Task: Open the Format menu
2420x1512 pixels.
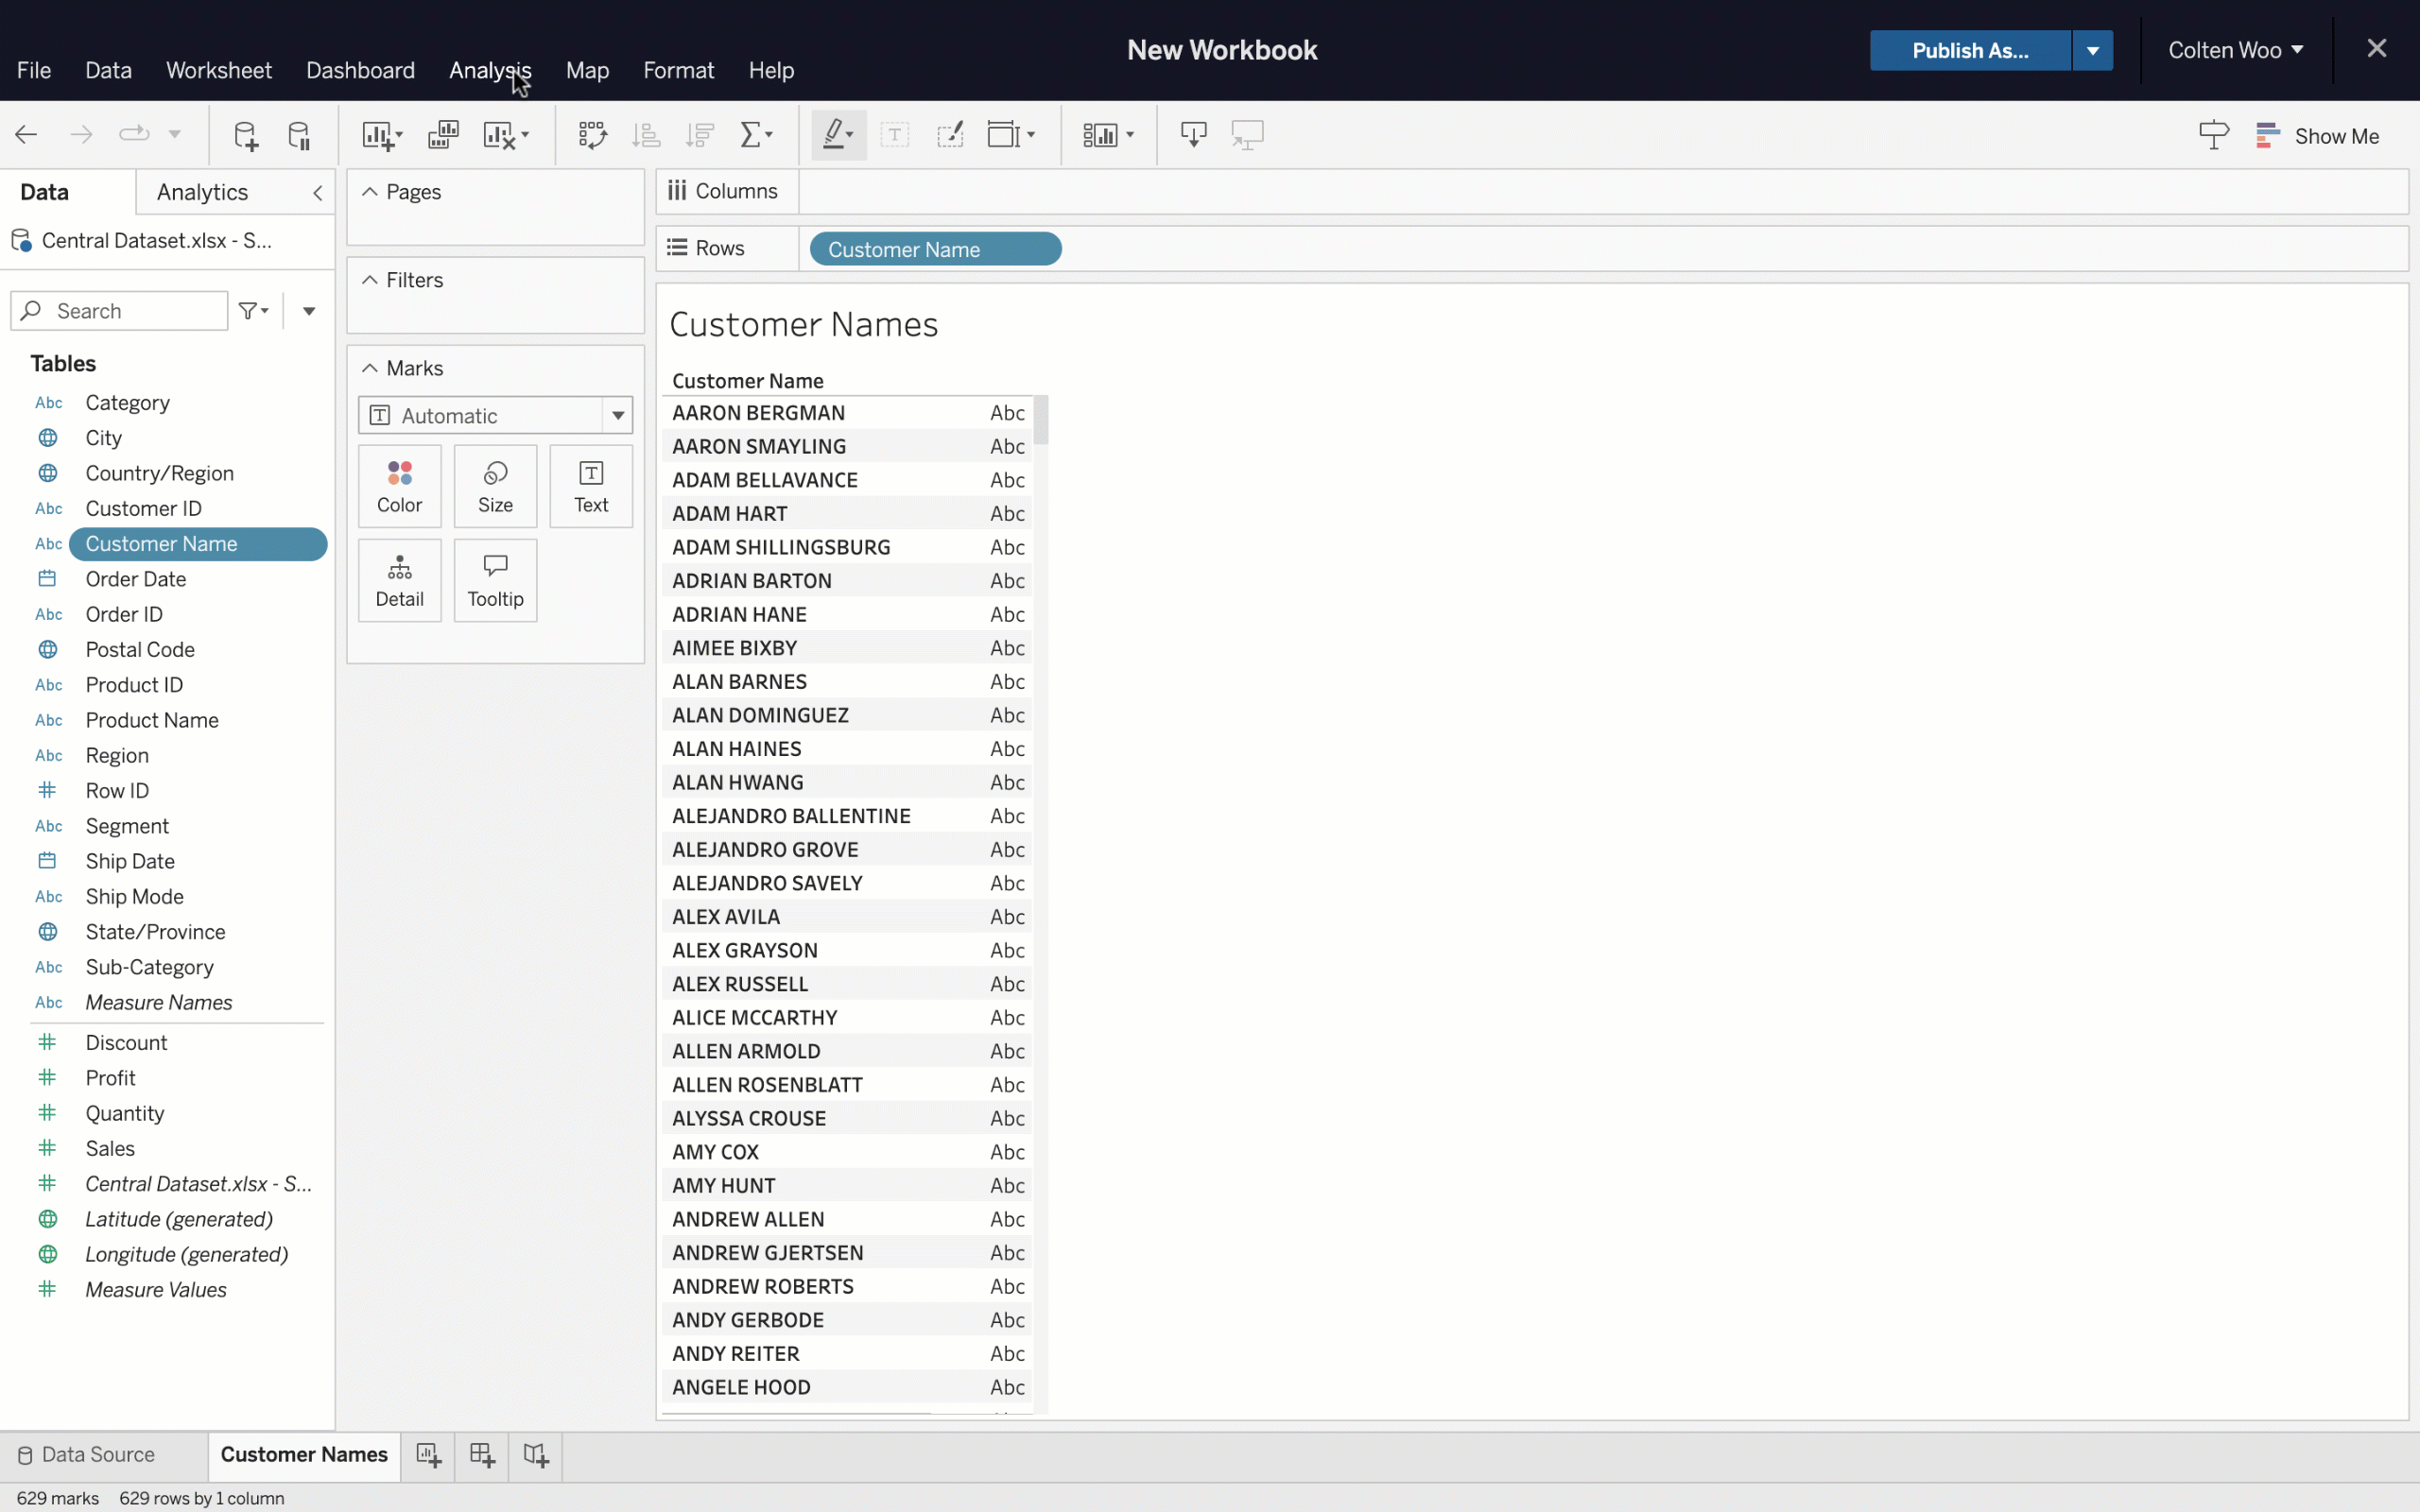Action: click(x=678, y=70)
